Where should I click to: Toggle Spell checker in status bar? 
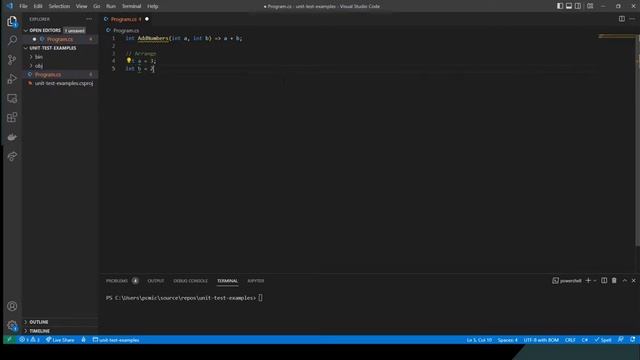pyautogui.click(x=603, y=340)
